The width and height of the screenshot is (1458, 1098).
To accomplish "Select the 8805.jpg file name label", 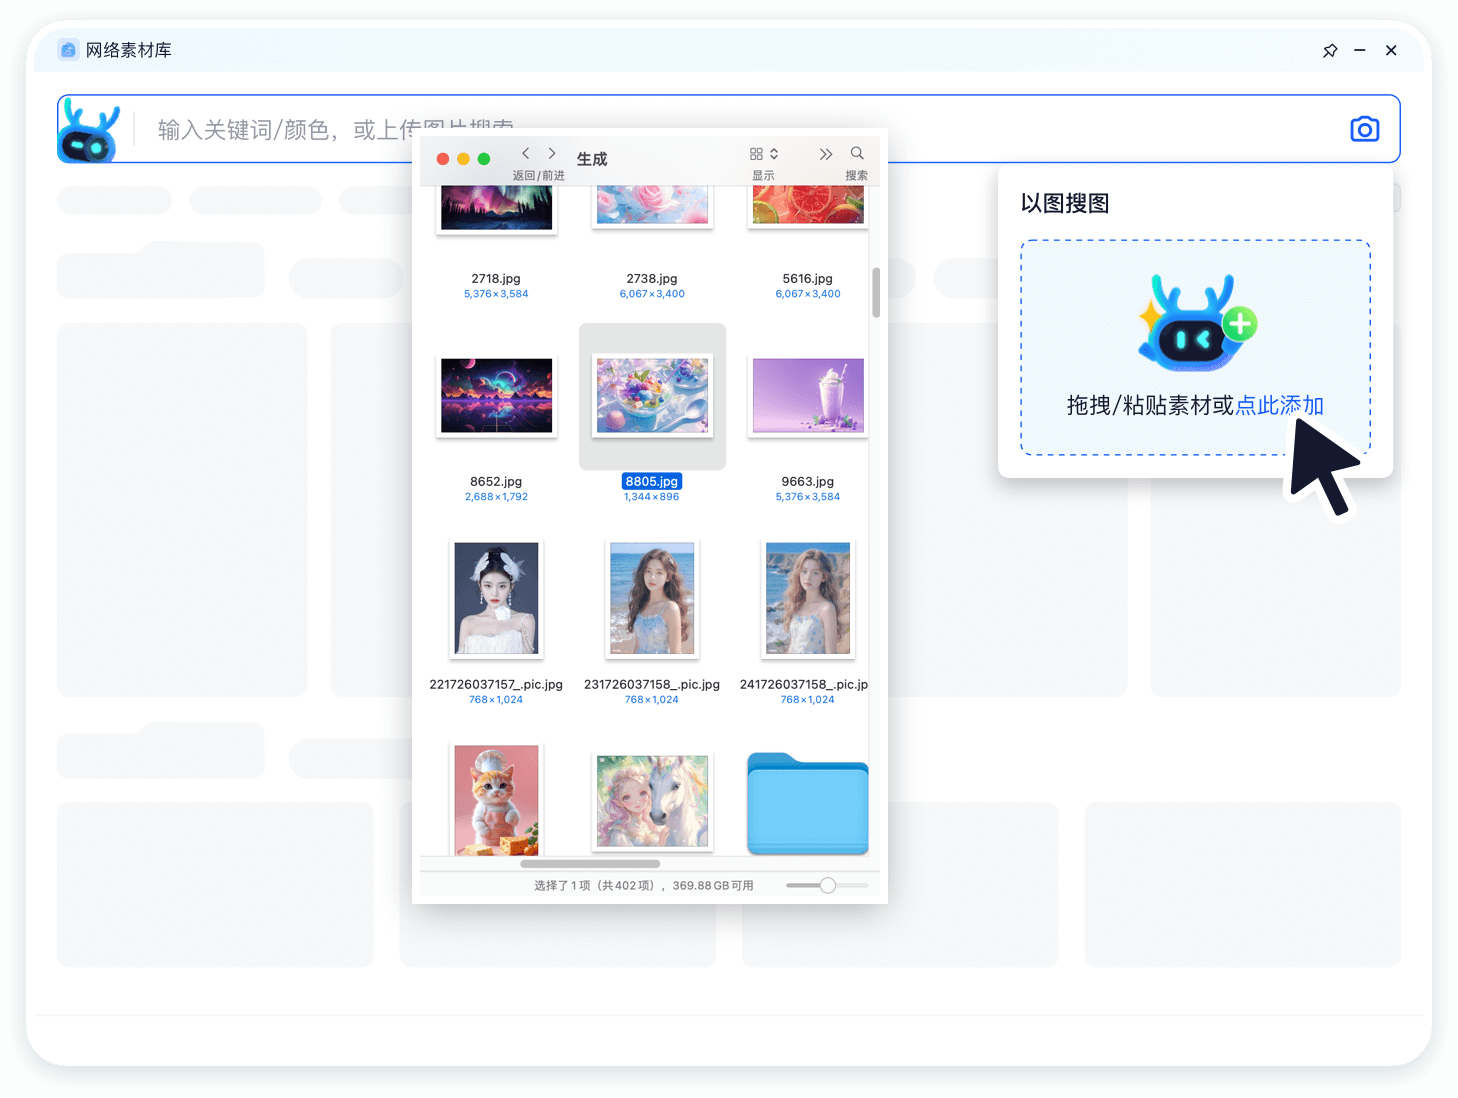I will (651, 481).
